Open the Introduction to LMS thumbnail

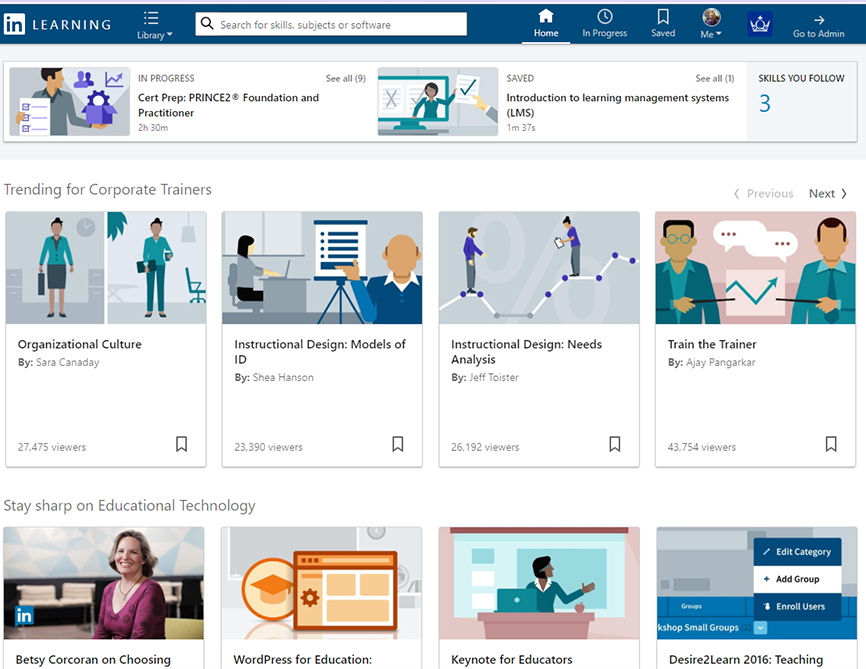pos(438,102)
